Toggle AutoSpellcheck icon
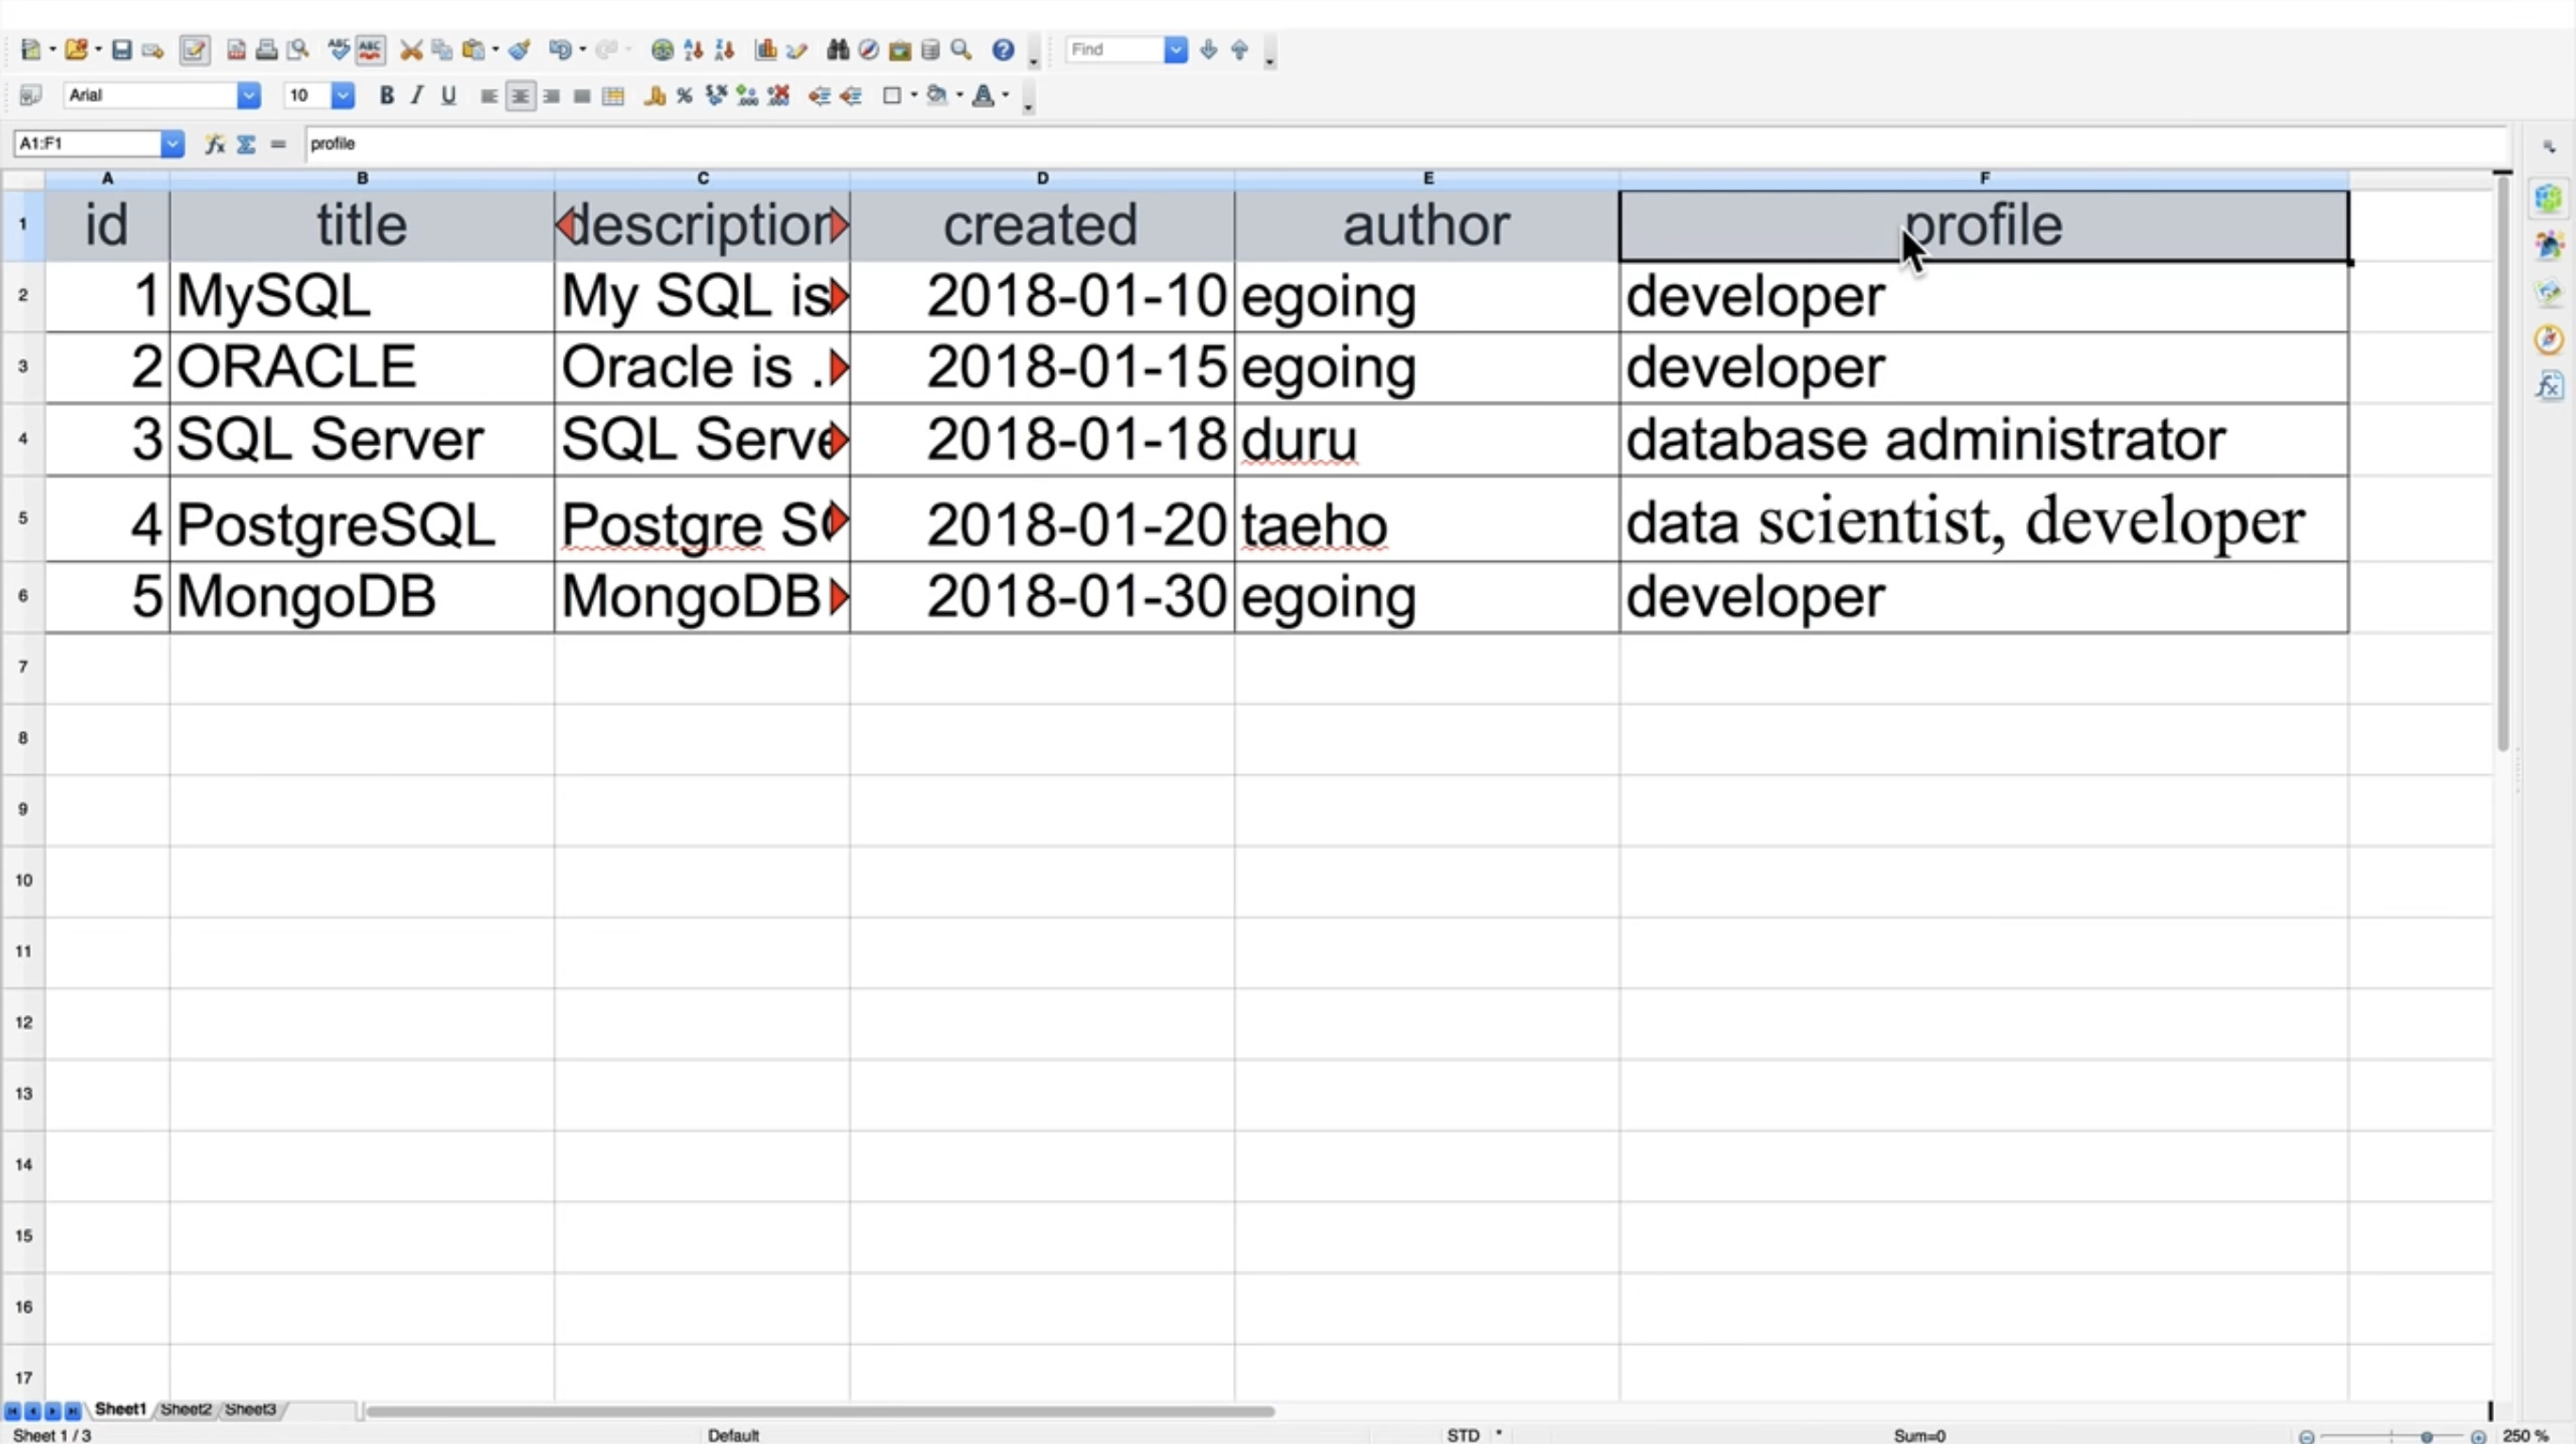Screen dimensions: 2576x1444 370,49
